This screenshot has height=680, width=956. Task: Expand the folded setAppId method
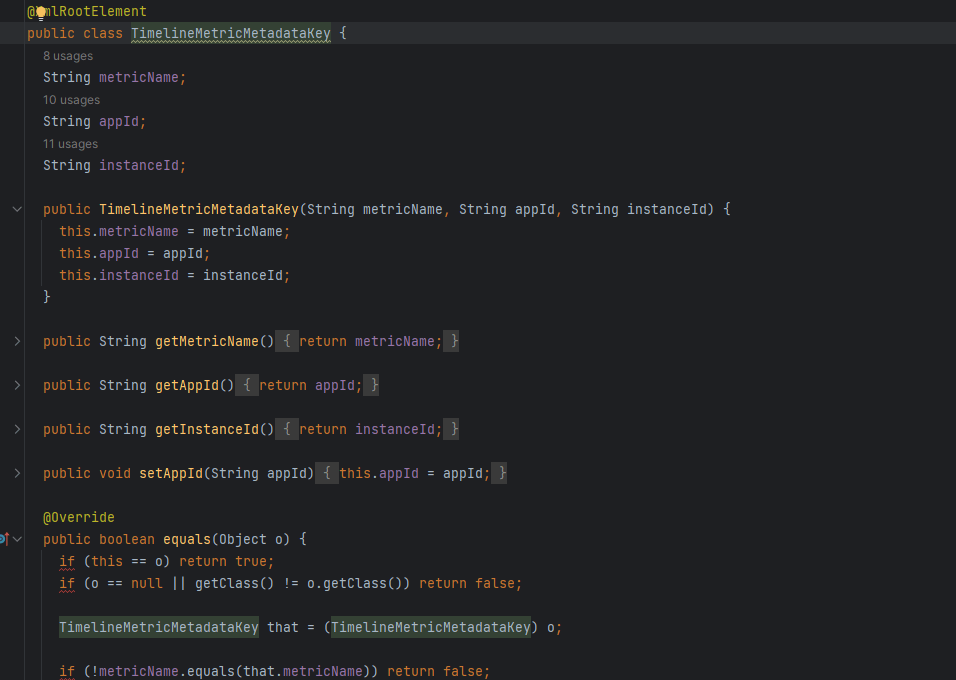17,473
